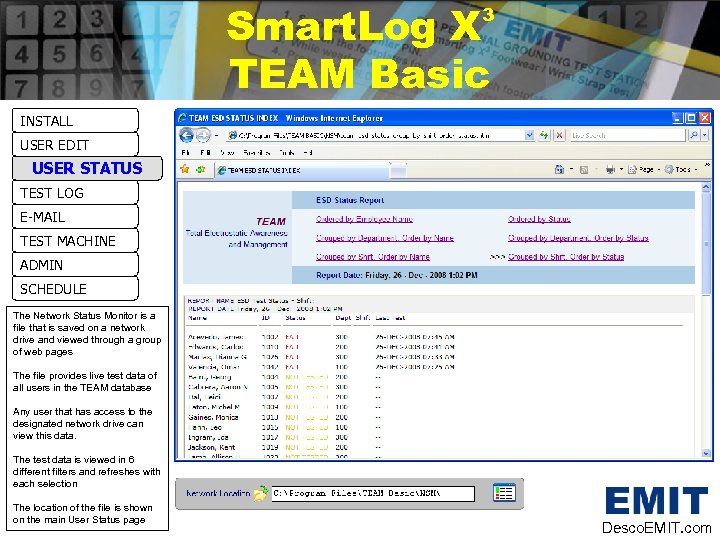Open the recent pages dropdown beside Forward
This screenshot has width=720, height=540.
tap(216, 135)
